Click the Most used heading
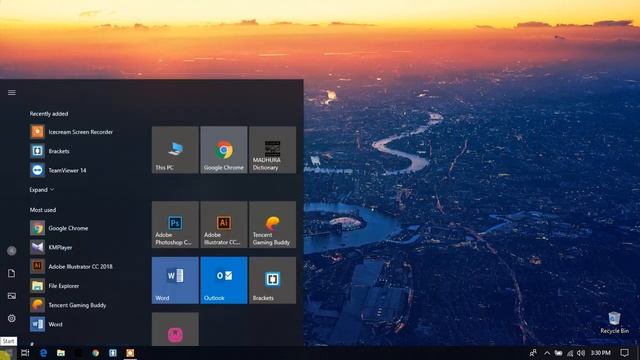640x360 pixels. [x=43, y=210]
